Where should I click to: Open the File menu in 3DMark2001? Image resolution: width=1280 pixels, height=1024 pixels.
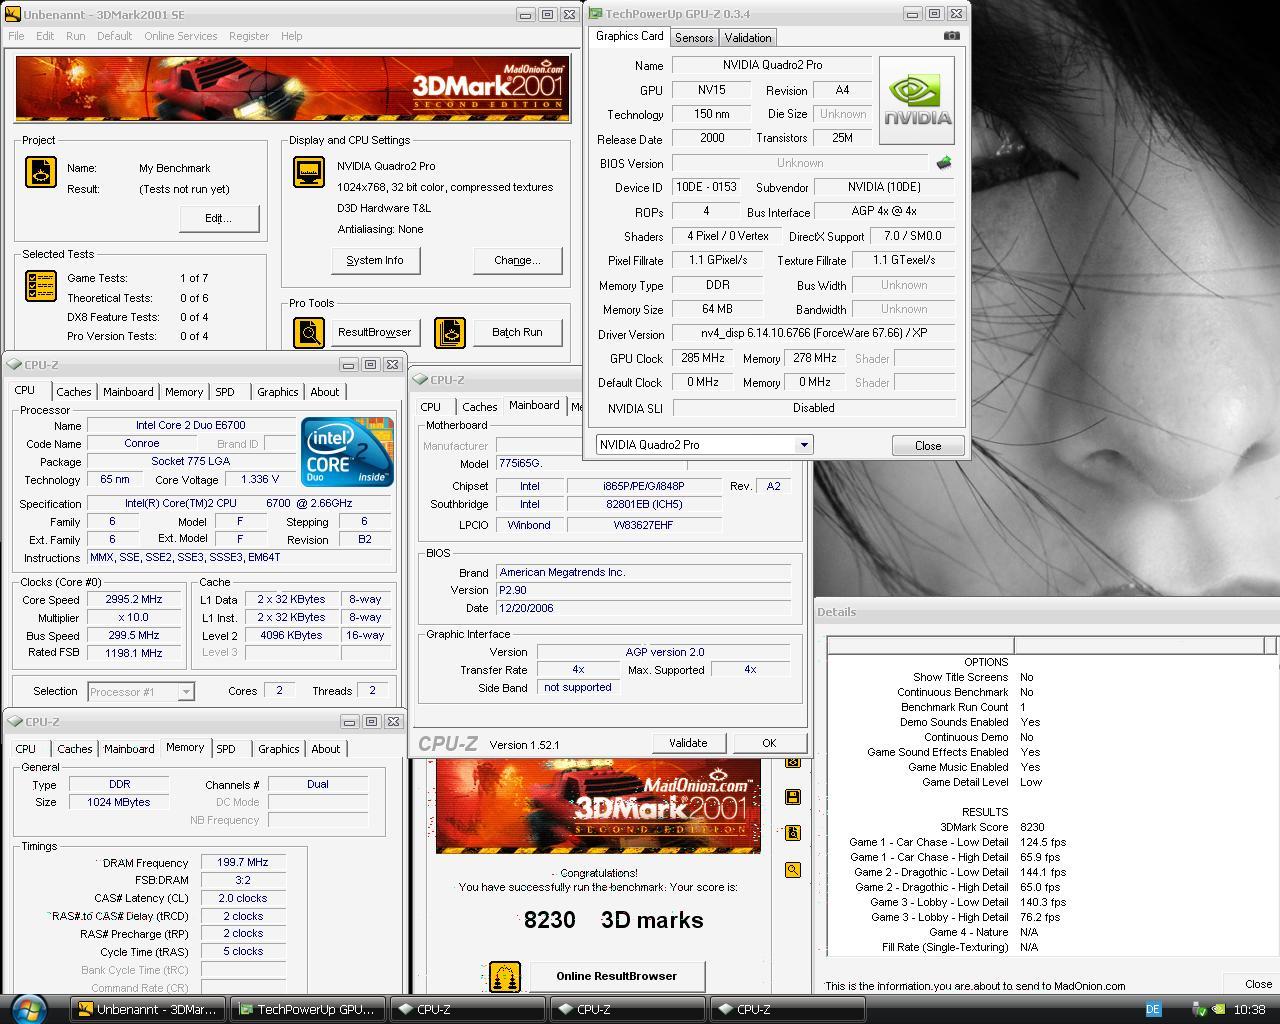16,36
